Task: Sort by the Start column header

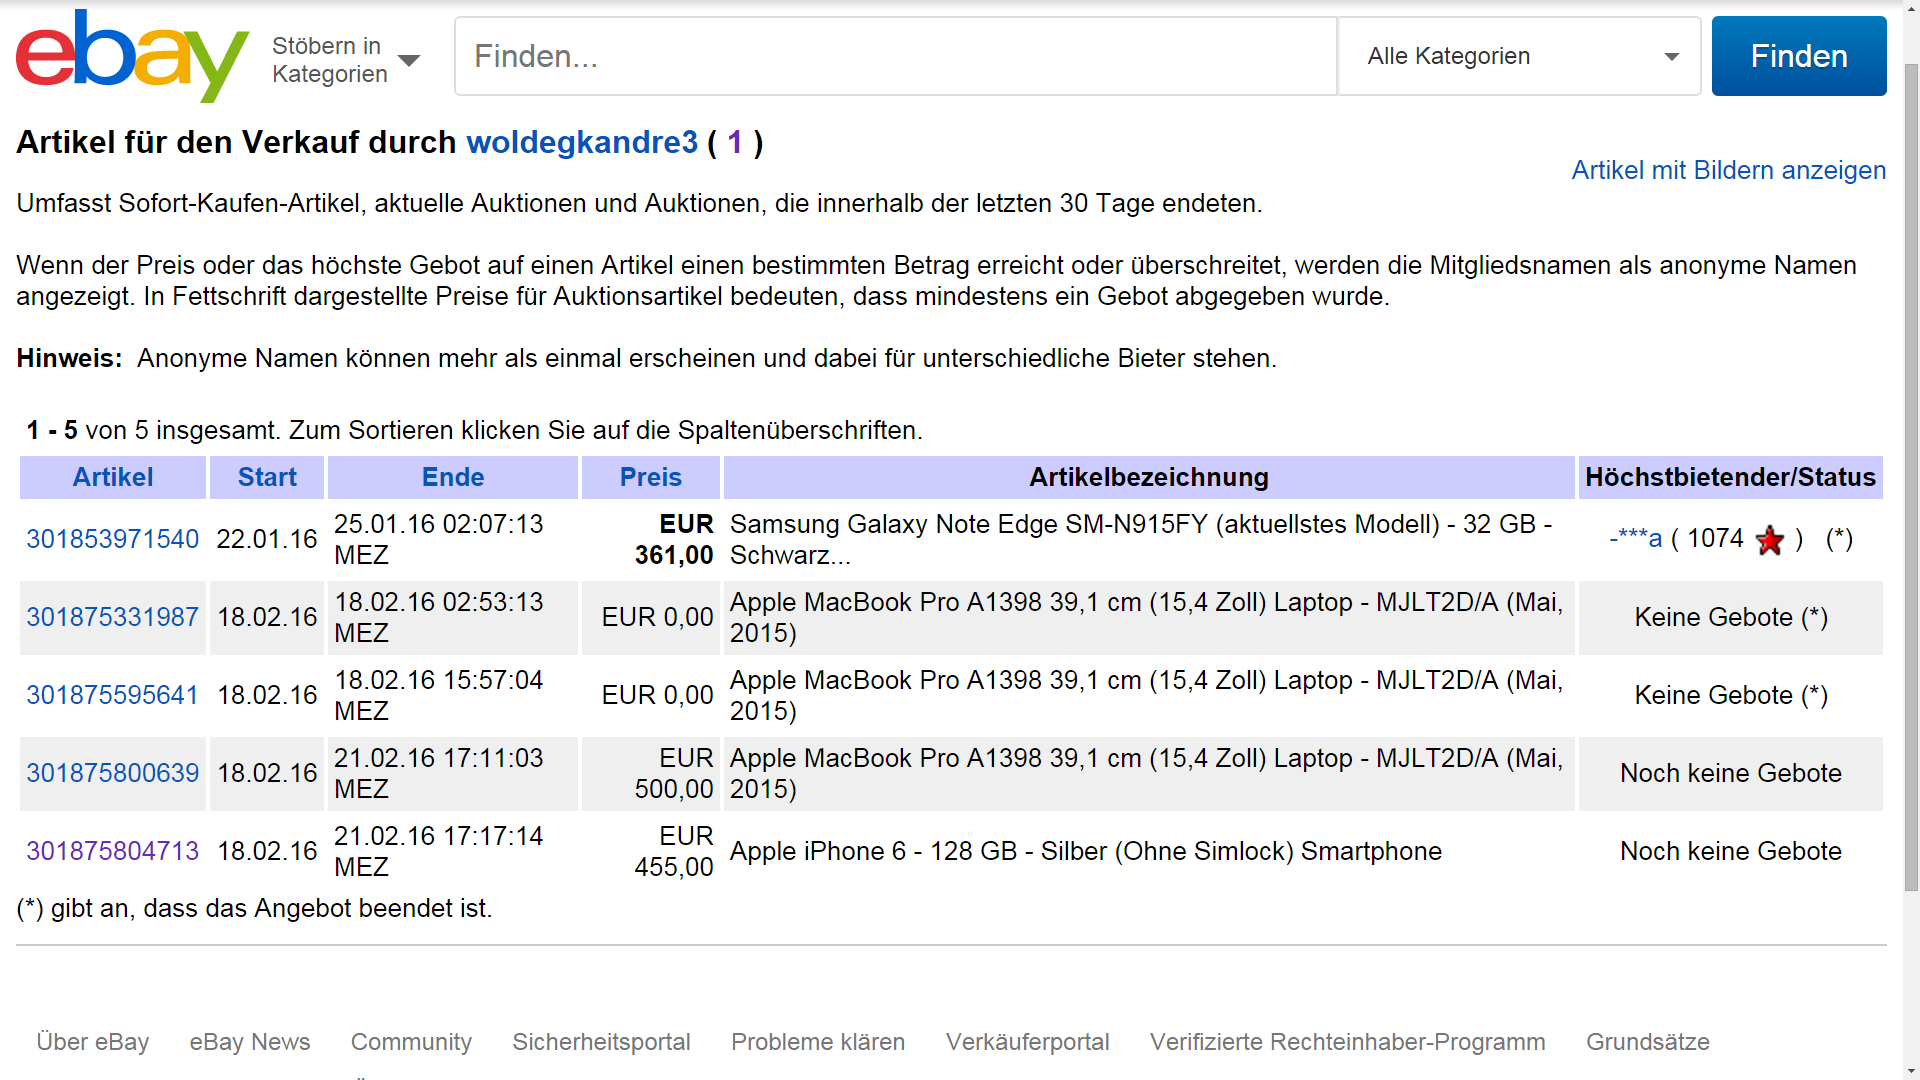Action: (267, 478)
